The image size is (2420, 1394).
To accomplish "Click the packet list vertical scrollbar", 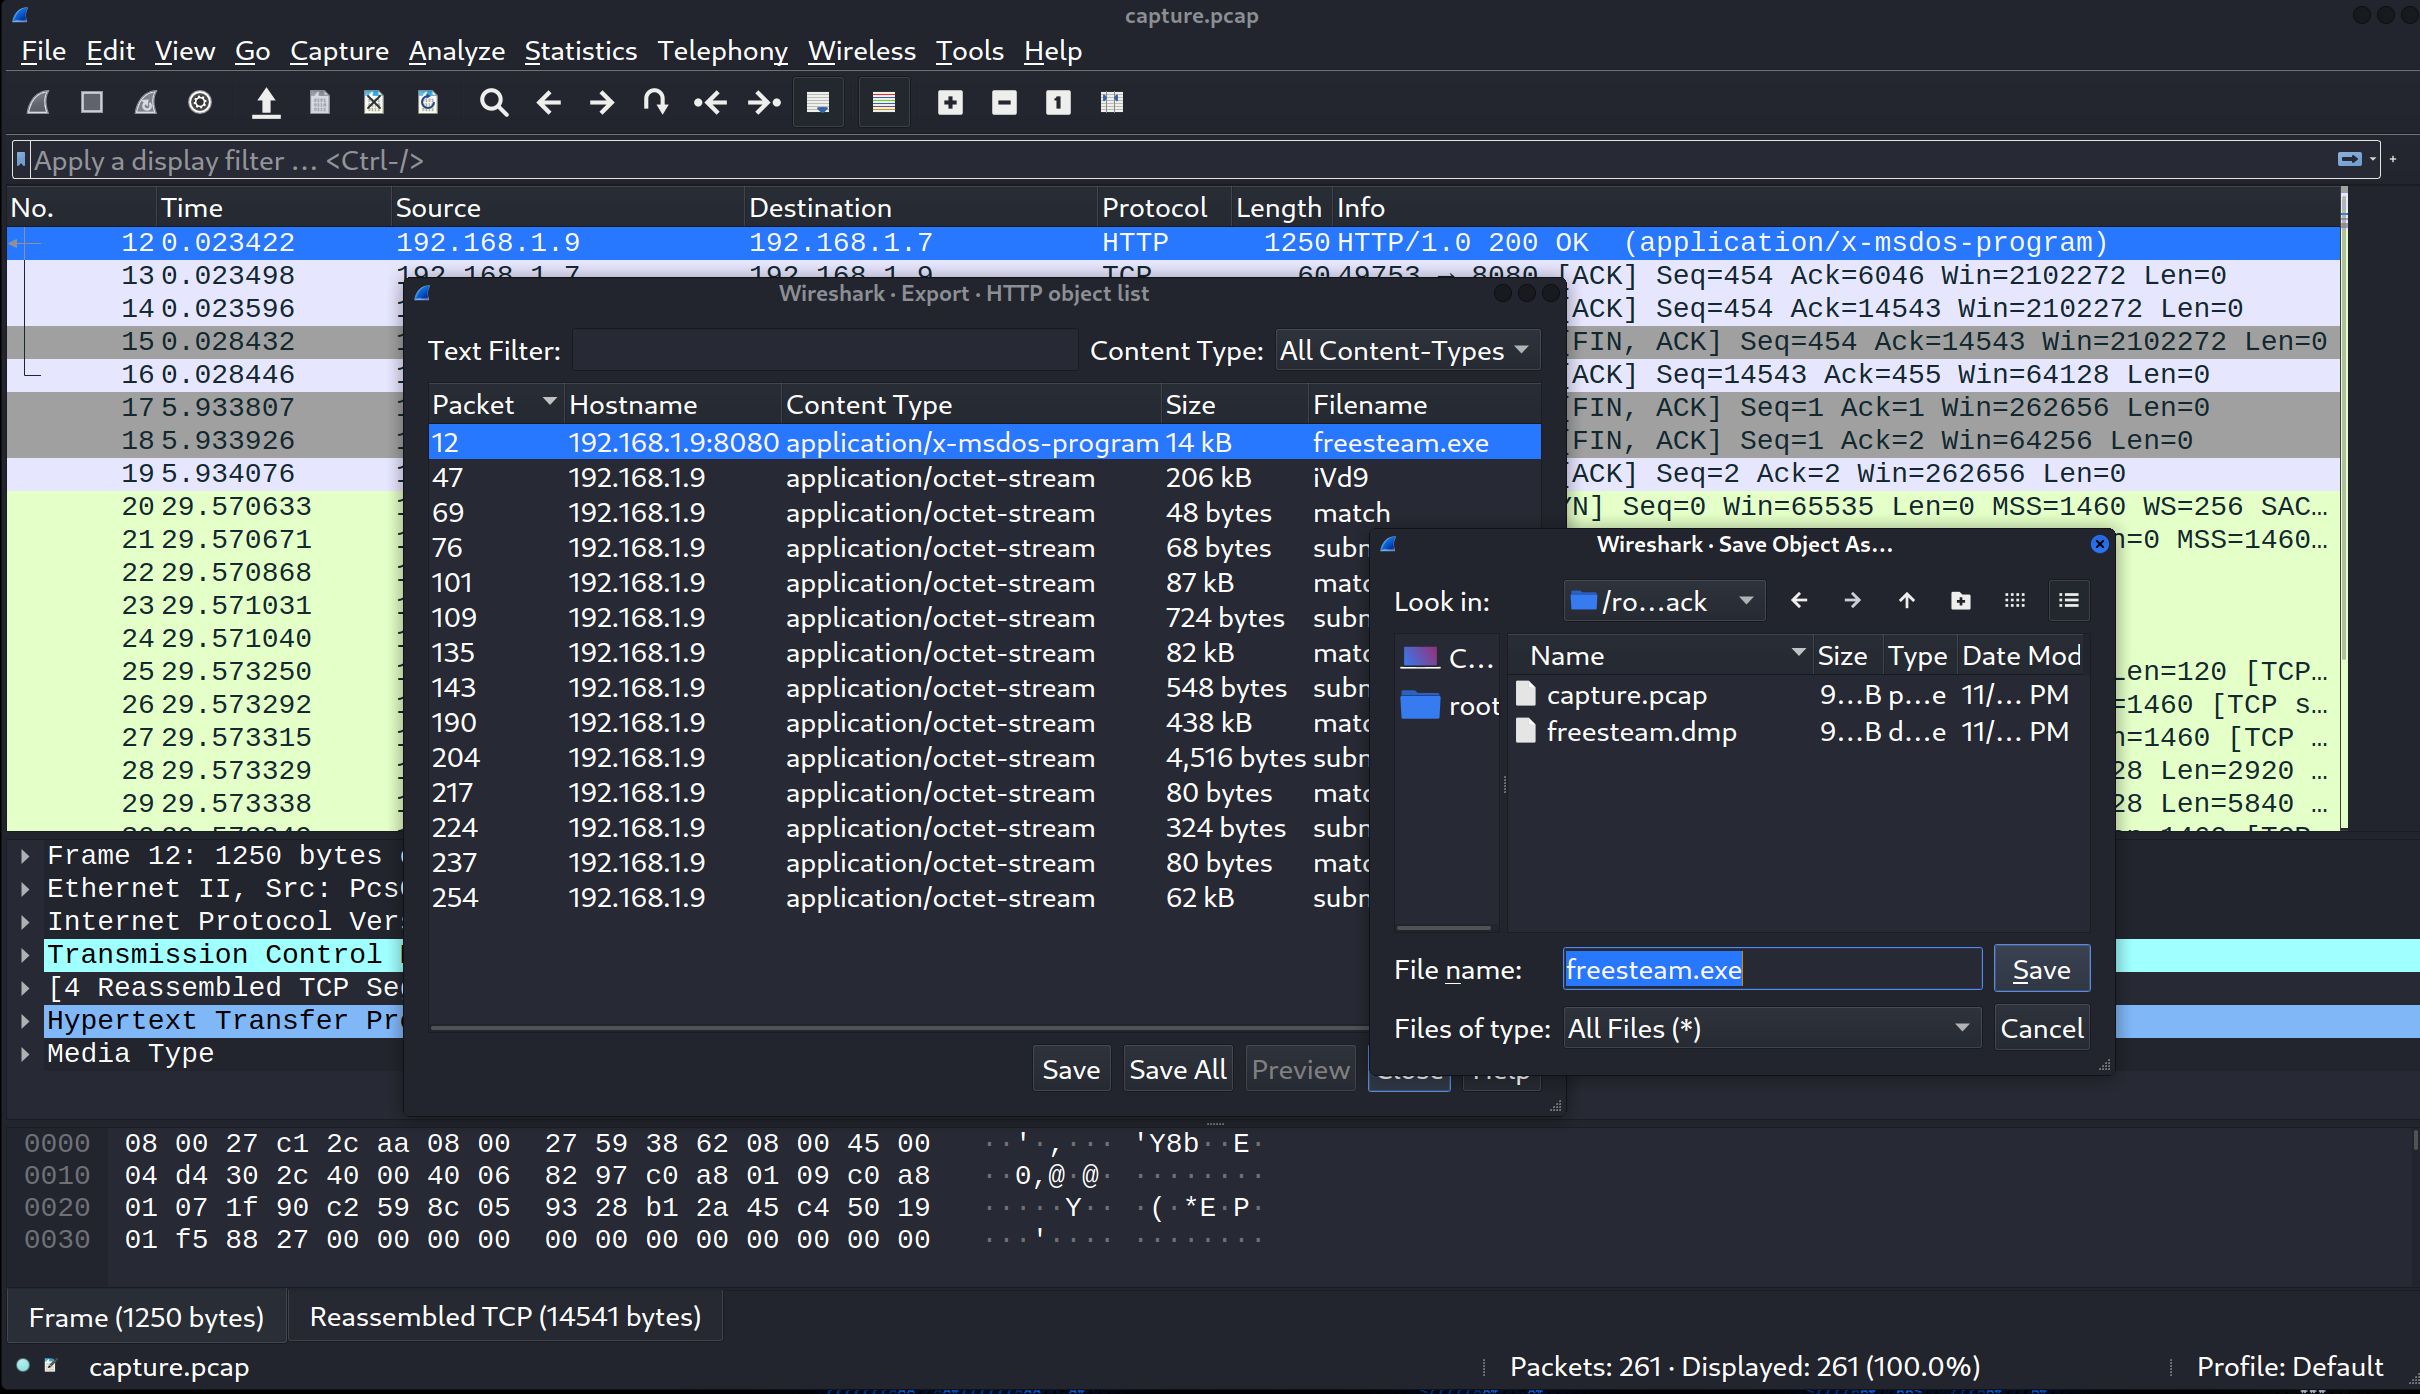I will point(2344,500).
